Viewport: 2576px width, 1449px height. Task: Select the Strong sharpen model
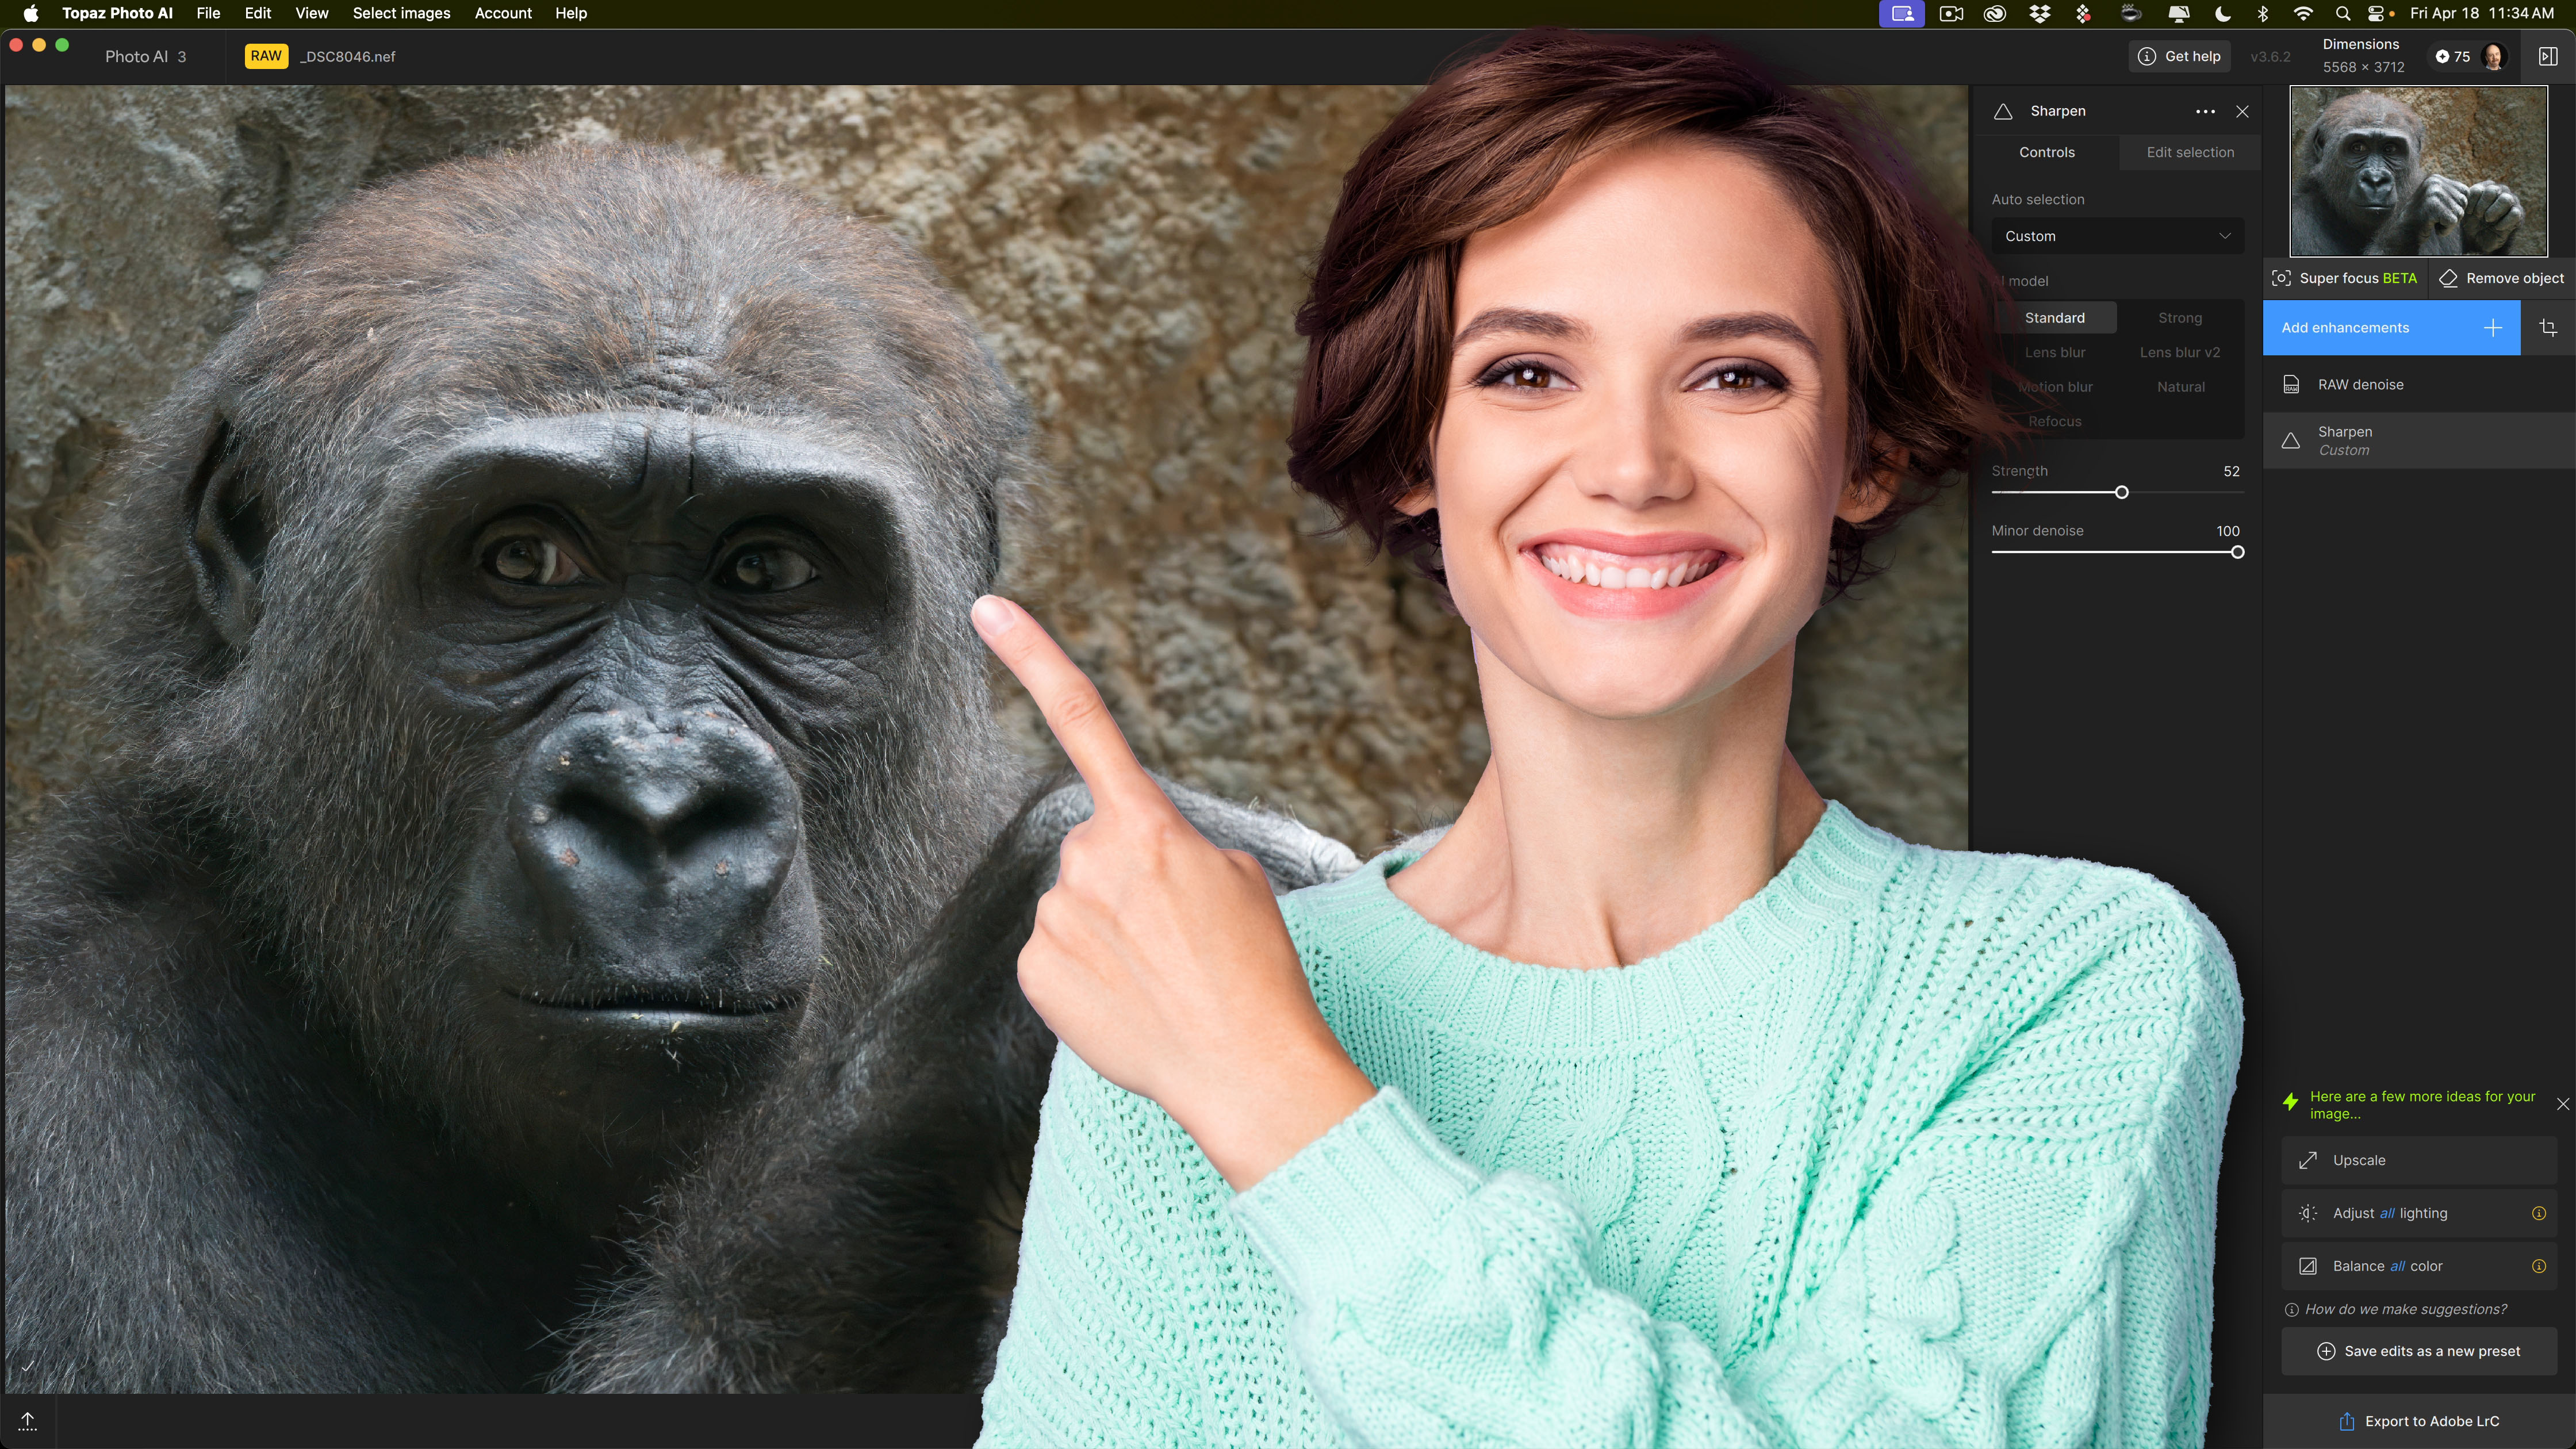pos(2180,318)
